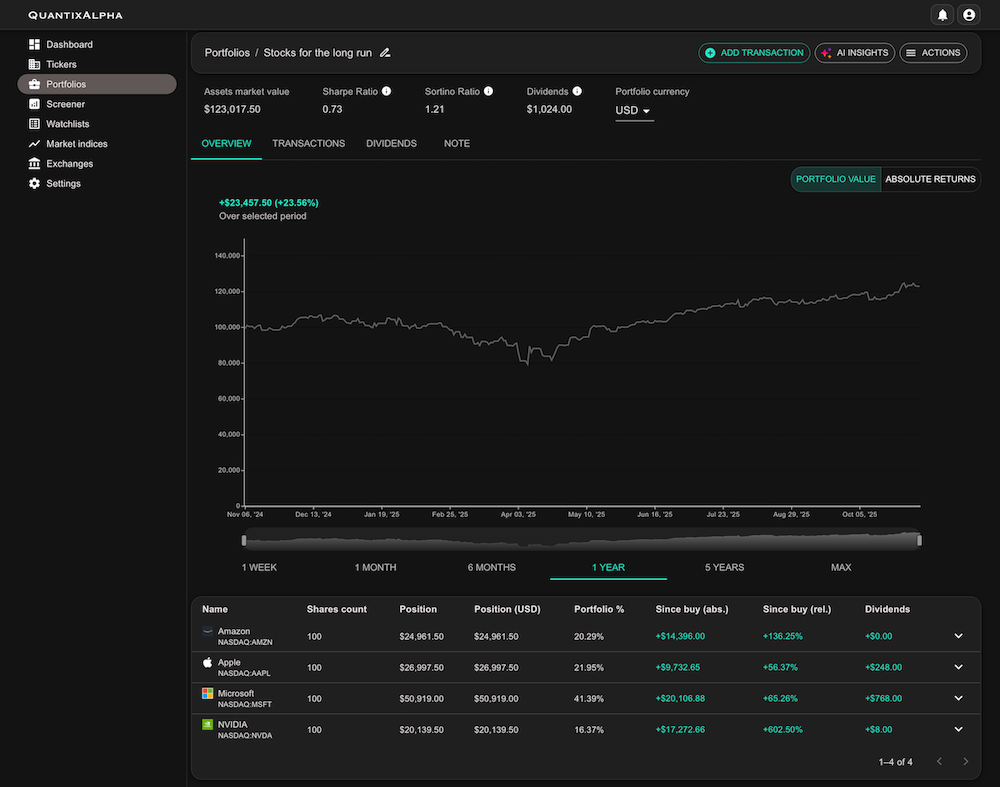Expand the NVIDIA holding details
Screen dimensions: 1000x787
pyautogui.click(x=958, y=729)
